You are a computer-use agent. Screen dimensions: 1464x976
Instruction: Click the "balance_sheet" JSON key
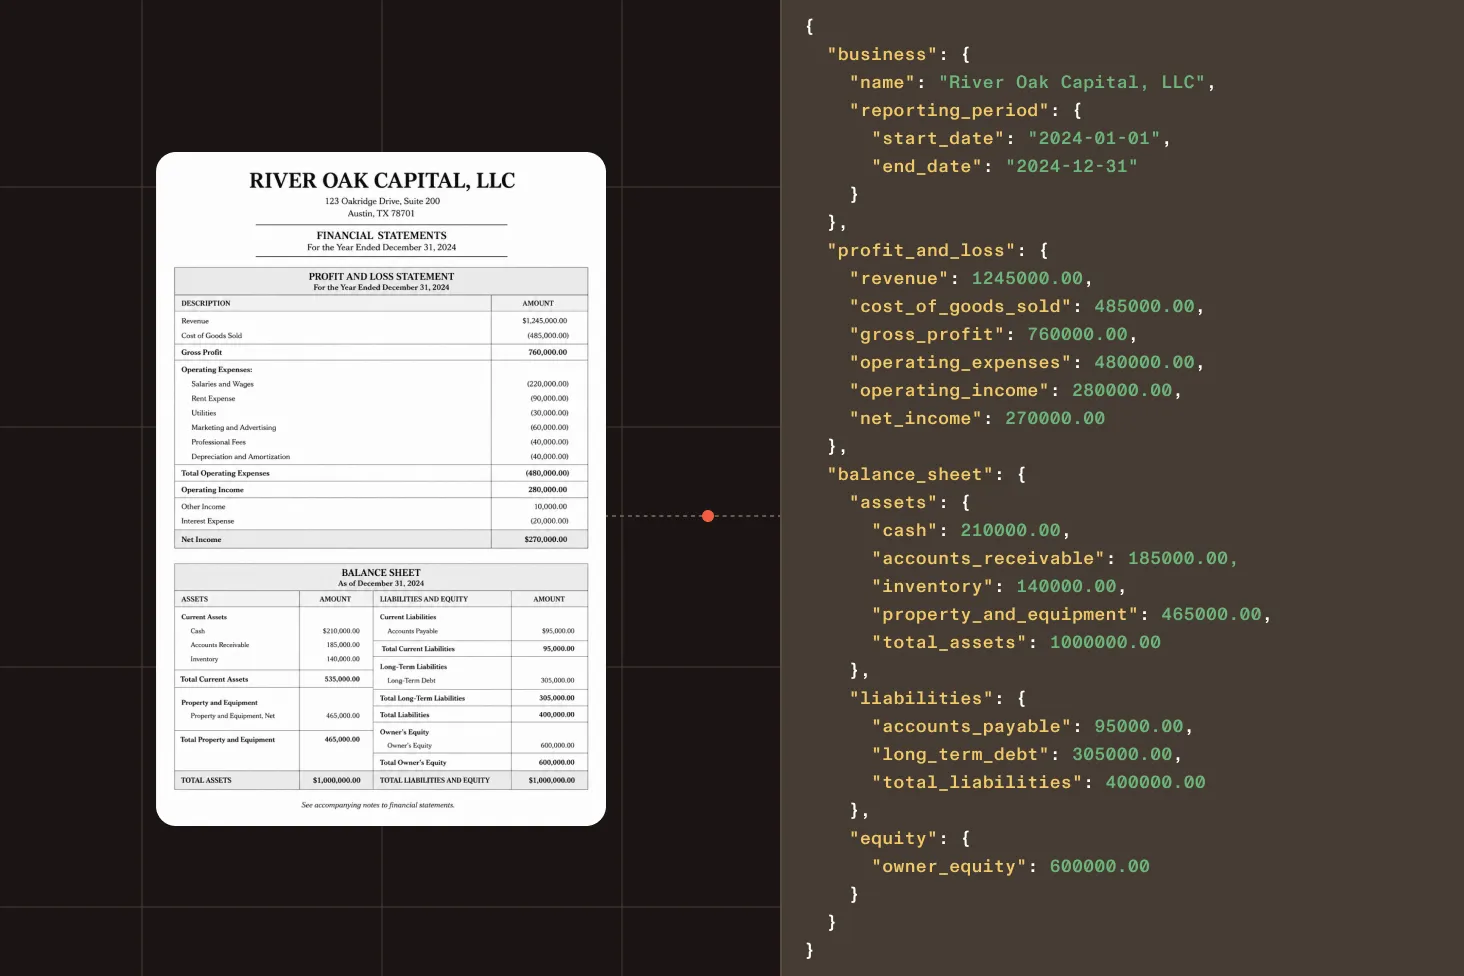[911, 474]
